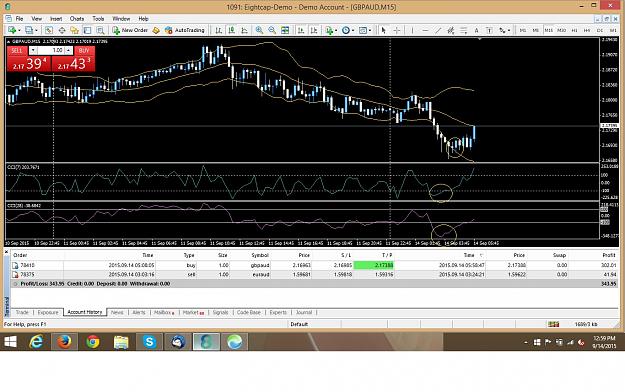Enable Auto Scroll chart icon

point(301,30)
